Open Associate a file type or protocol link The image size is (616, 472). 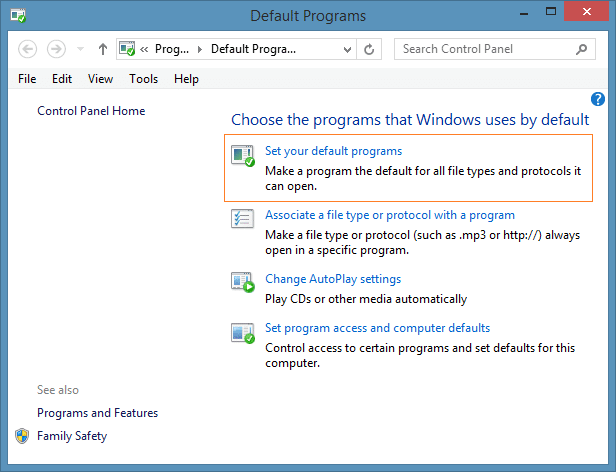tap(390, 215)
